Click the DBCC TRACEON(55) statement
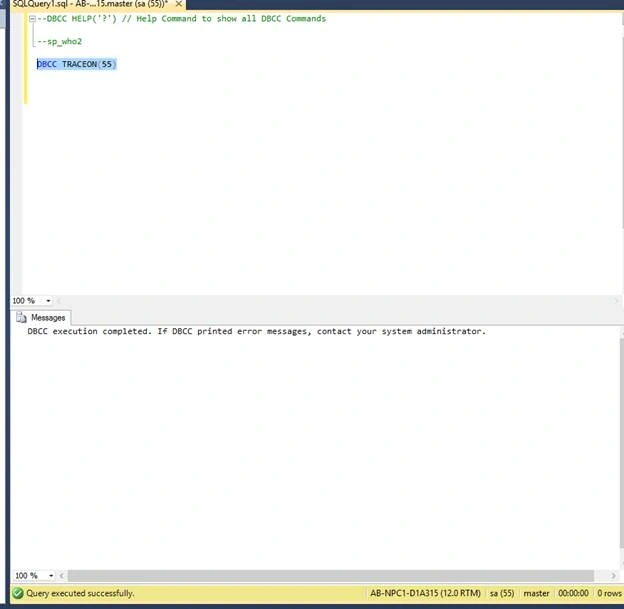 pos(76,64)
